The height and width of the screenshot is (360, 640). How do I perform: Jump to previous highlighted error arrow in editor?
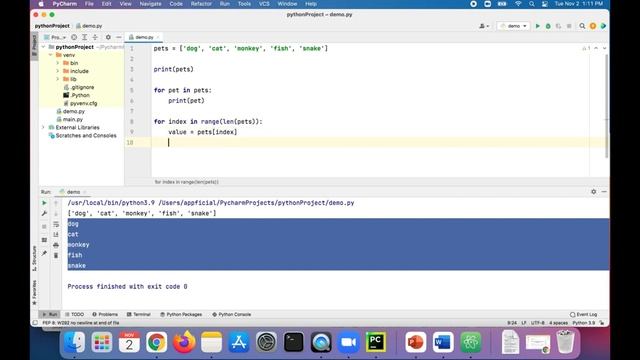click(x=596, y=48)
